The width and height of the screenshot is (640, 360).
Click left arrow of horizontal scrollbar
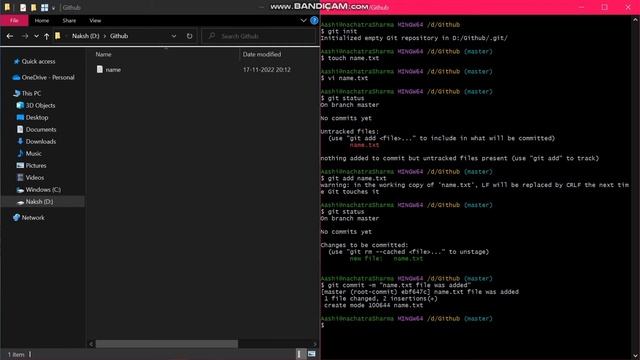(91, 344)
